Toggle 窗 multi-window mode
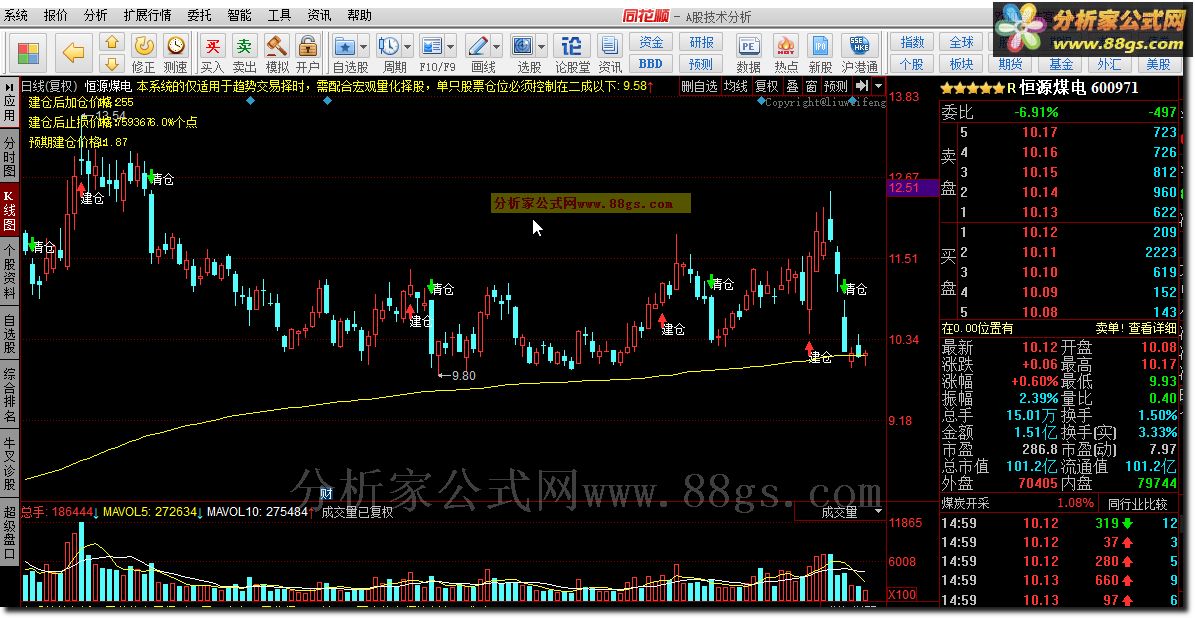The height and width of the screenshot is (618, 1195). point(812,86)
